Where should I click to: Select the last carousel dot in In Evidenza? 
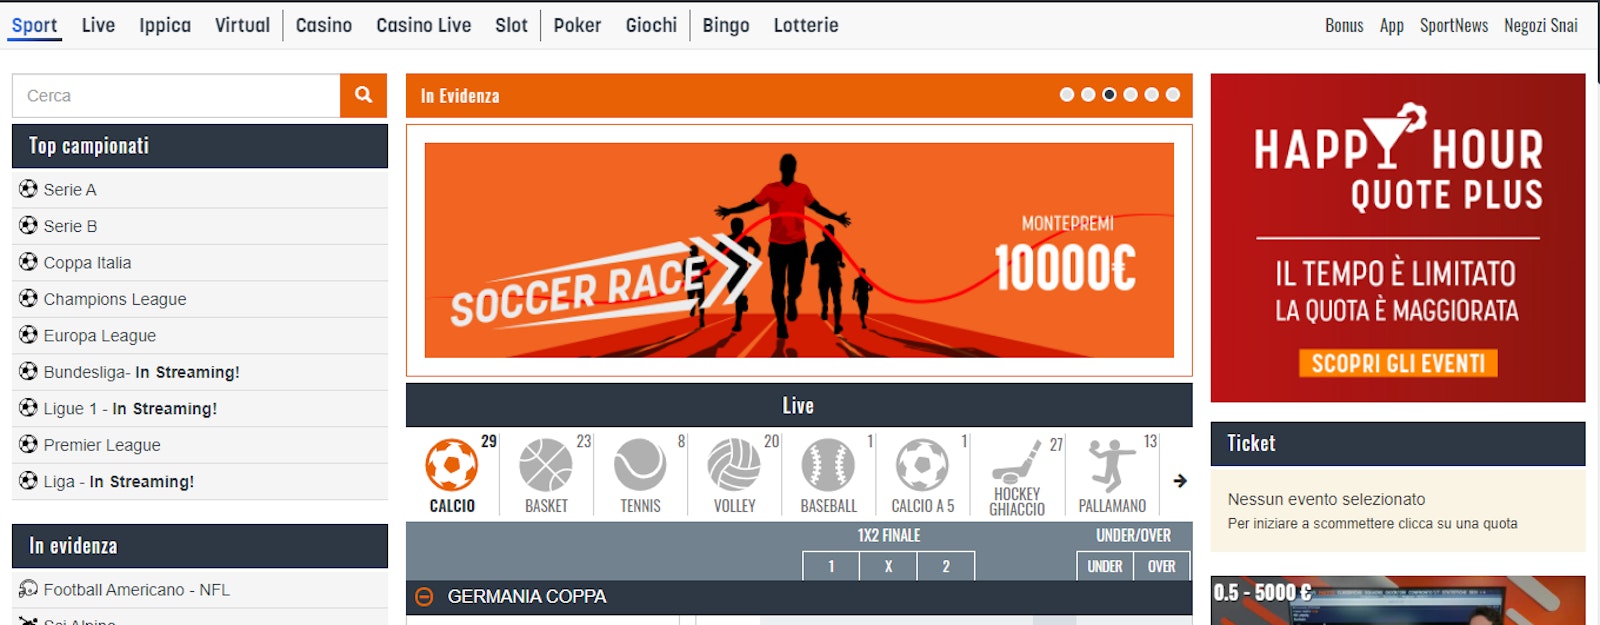pyautogui.click(x=1173, y=95)
